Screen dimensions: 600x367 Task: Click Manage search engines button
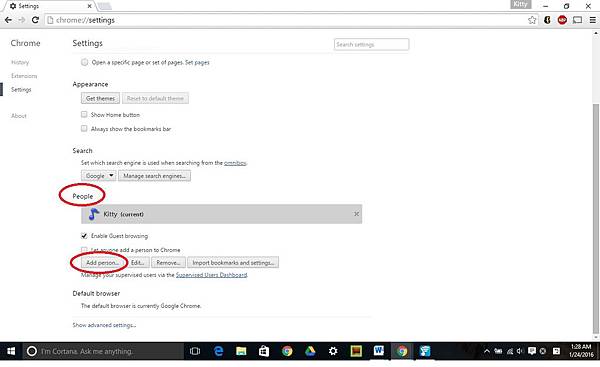pyautogui.click(x=154, y=176)
